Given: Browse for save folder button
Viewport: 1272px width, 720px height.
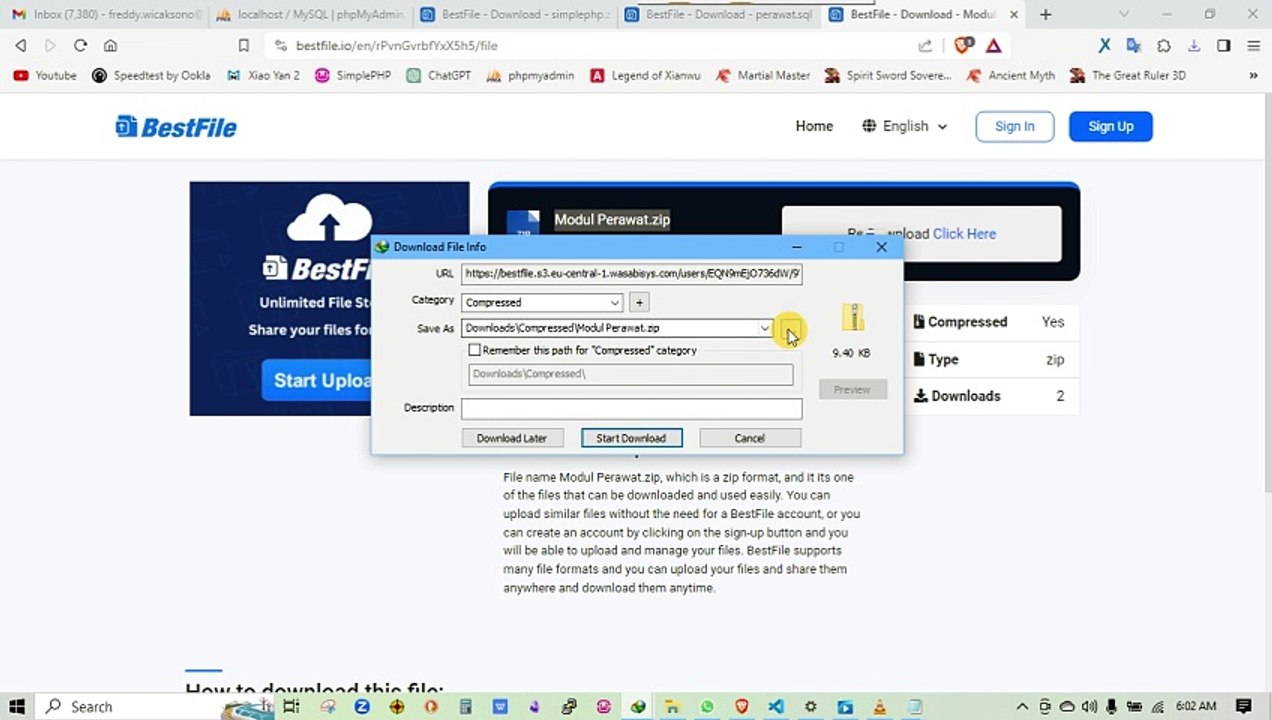Looking at the screenshot, I should (x=789, y=329).
